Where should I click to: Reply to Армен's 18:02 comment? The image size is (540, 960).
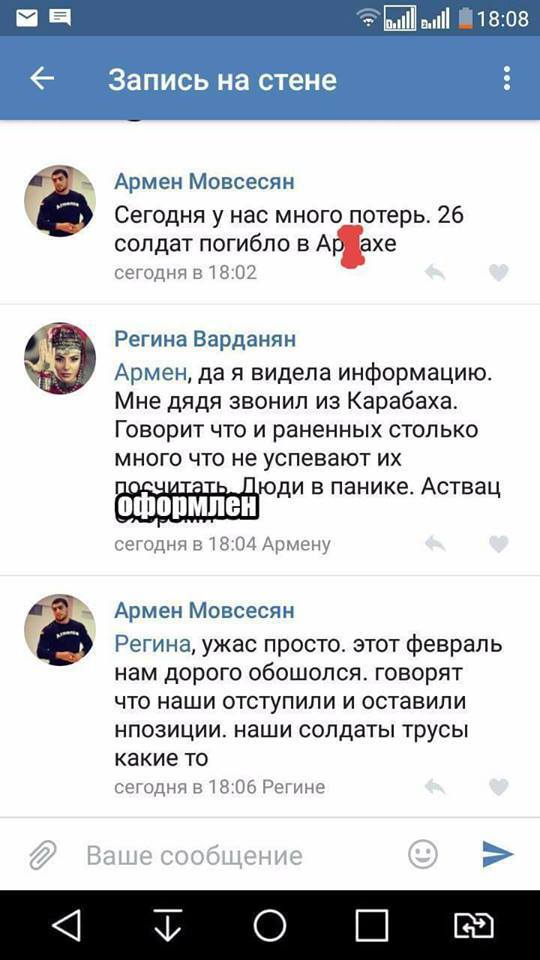[x=435, y=272]
